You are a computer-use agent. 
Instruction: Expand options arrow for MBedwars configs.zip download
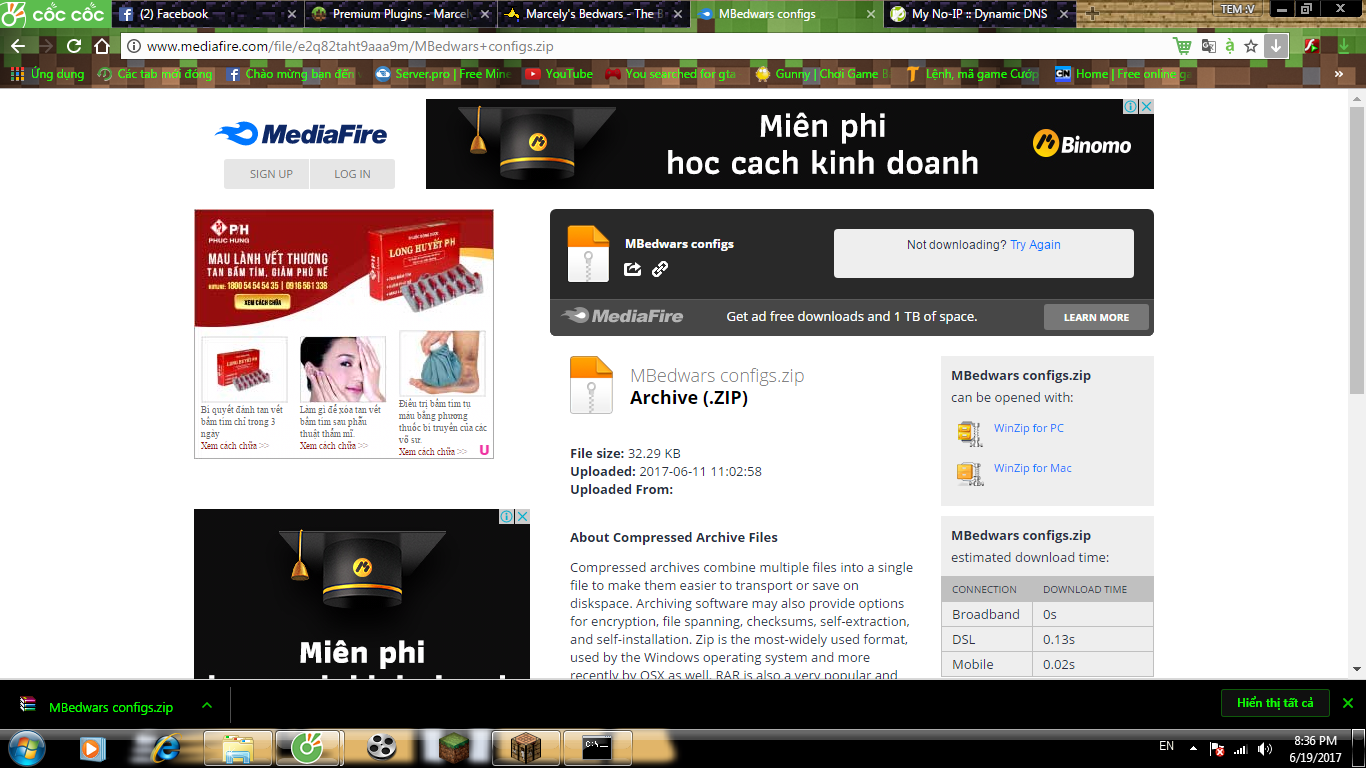point(207,706)
